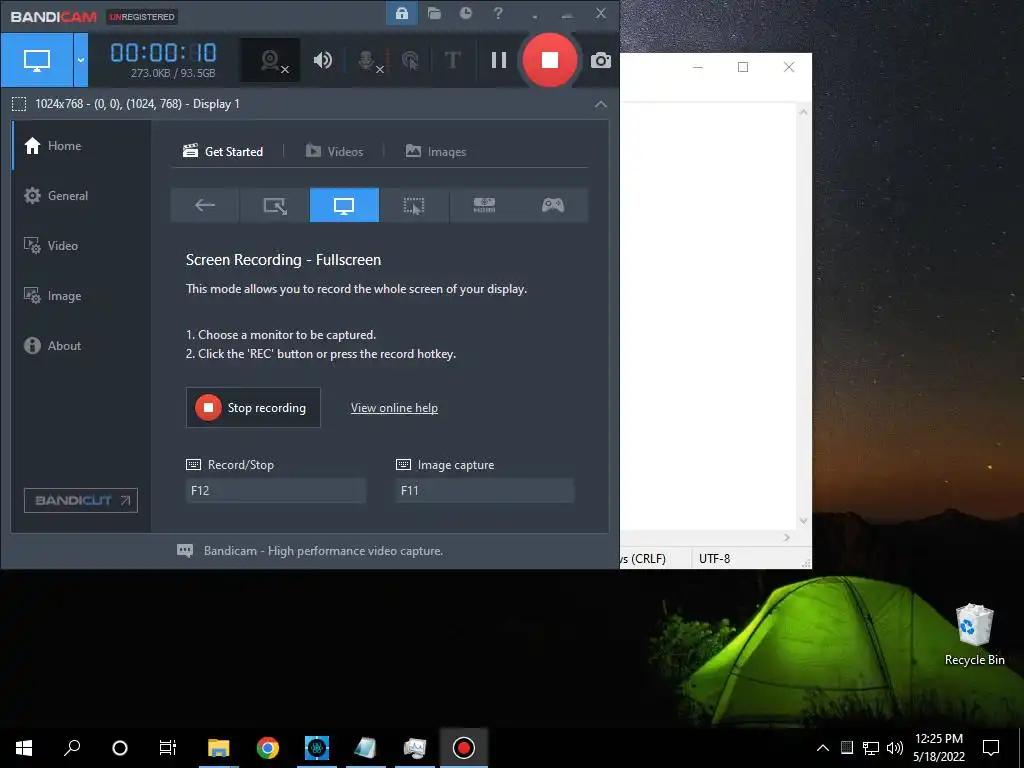The height and width of the screenshot is (768, 1024).
Task: Switch to the Videos tab
Action: (334, 152)
